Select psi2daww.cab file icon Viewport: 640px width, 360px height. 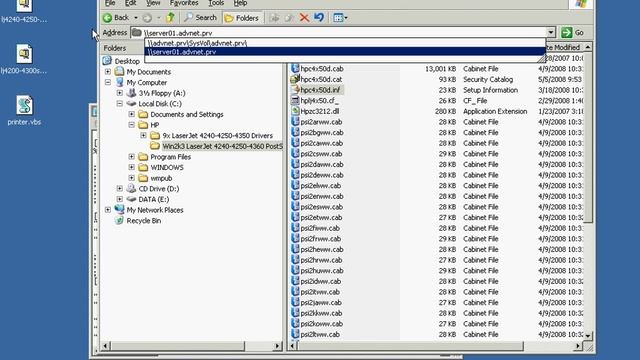(295, 164)
